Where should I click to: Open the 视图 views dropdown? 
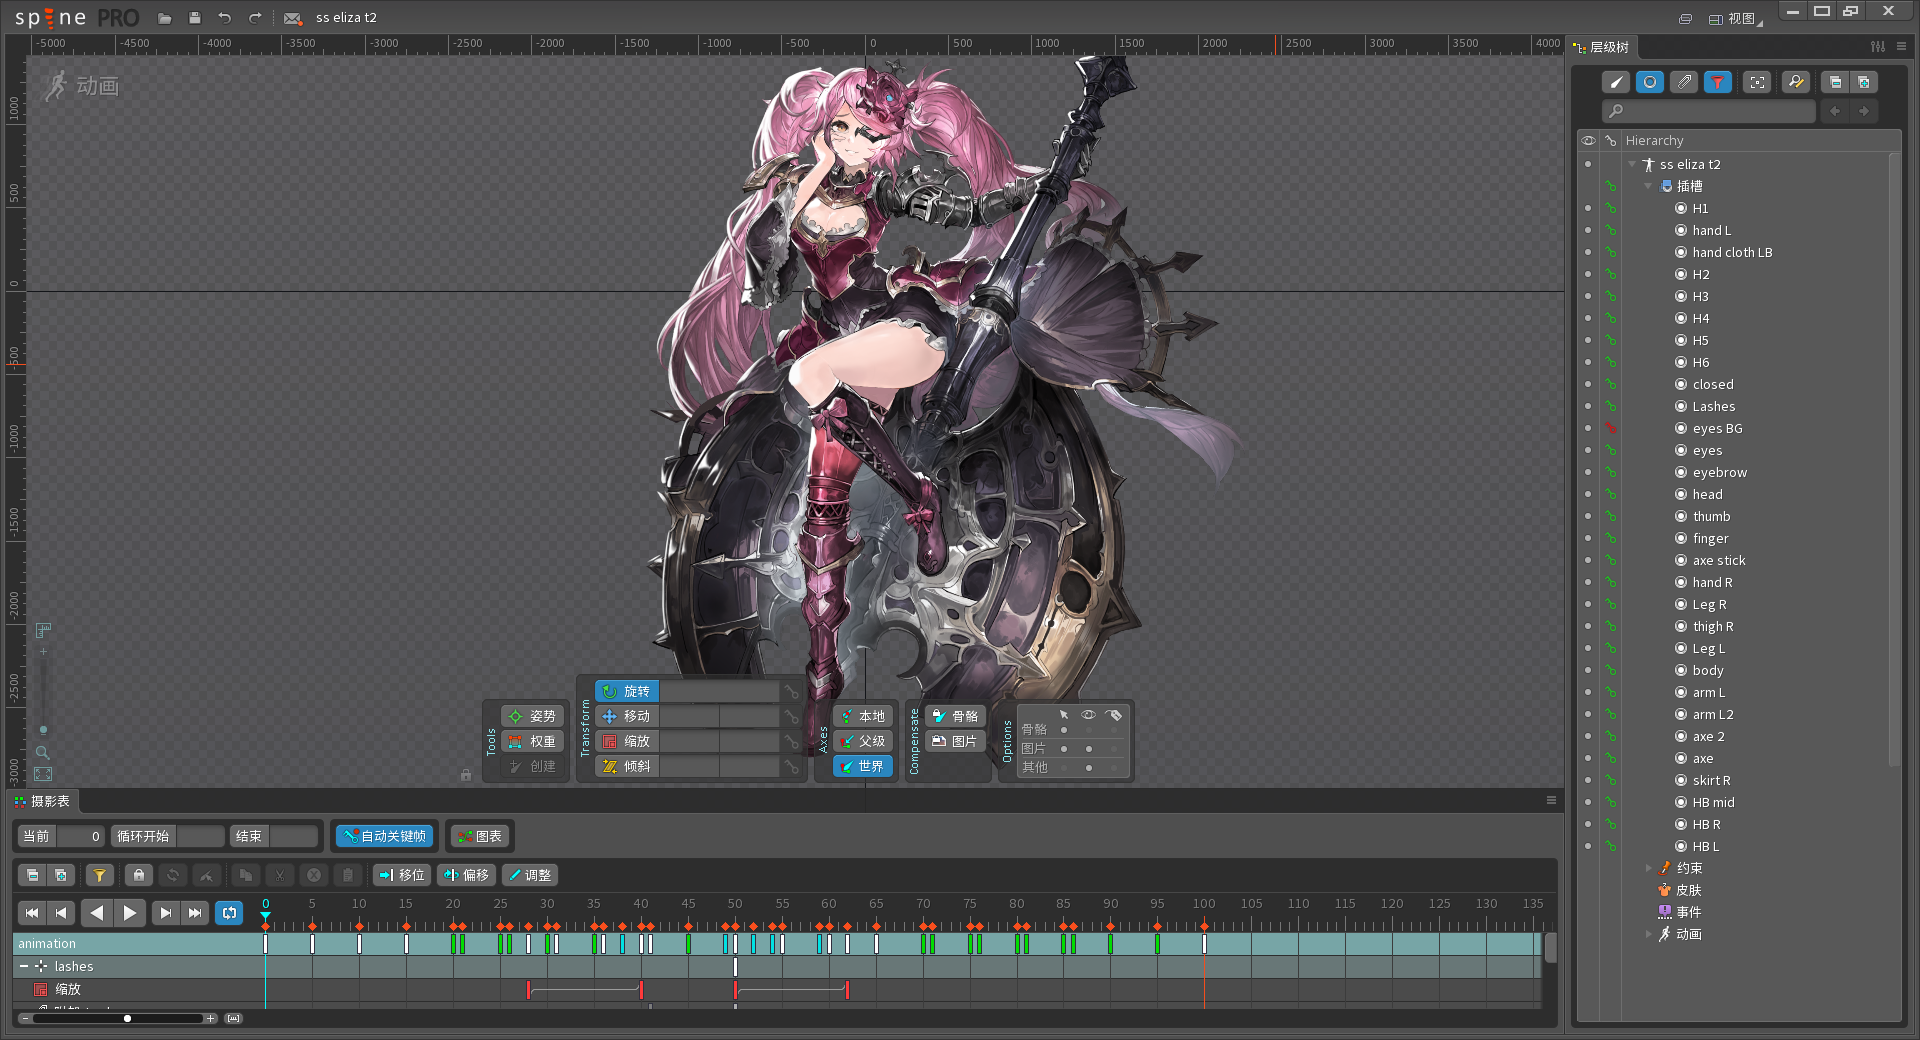pos(1736,18)
